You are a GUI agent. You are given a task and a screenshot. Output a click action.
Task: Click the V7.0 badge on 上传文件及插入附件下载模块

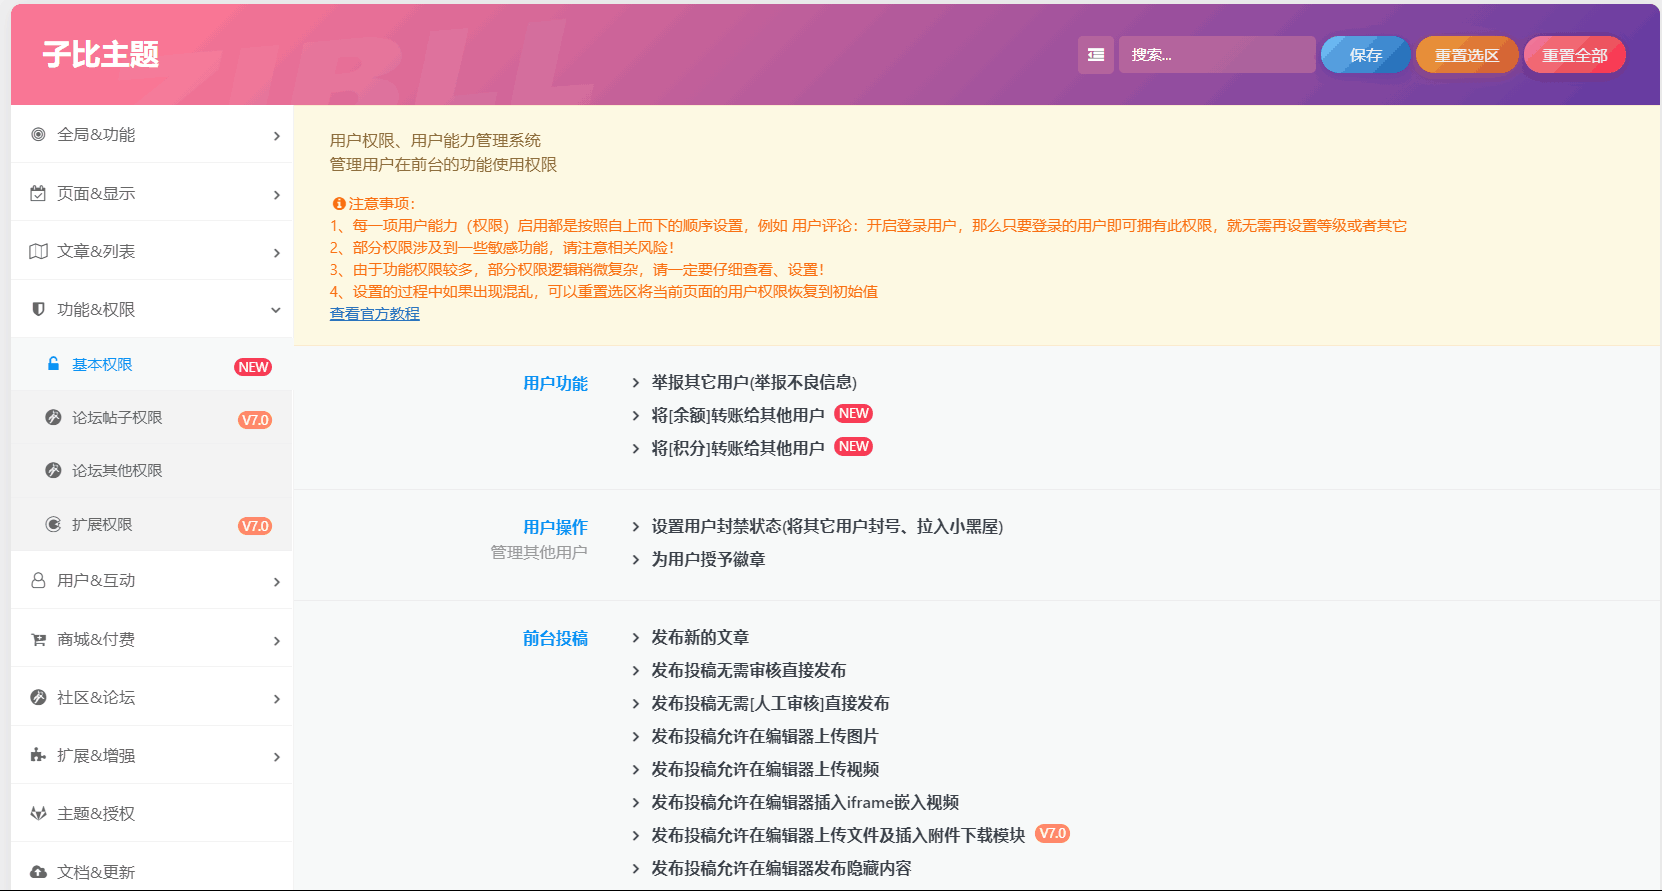[1052, 833]
